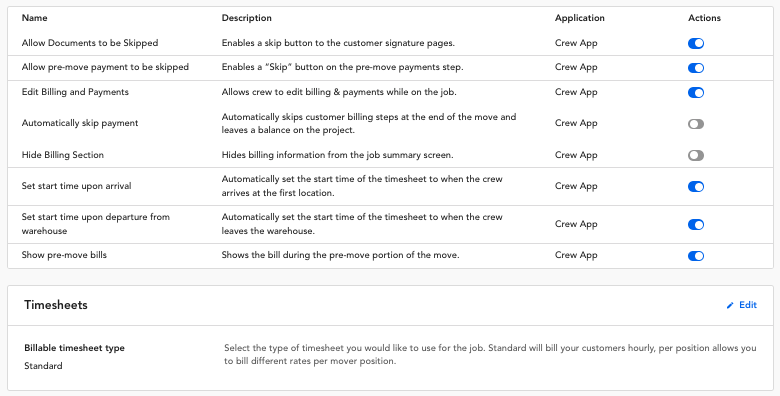780x396 pixels.
Task: Toggle Edit Billing and Payments off
Action: coord(696,93)
